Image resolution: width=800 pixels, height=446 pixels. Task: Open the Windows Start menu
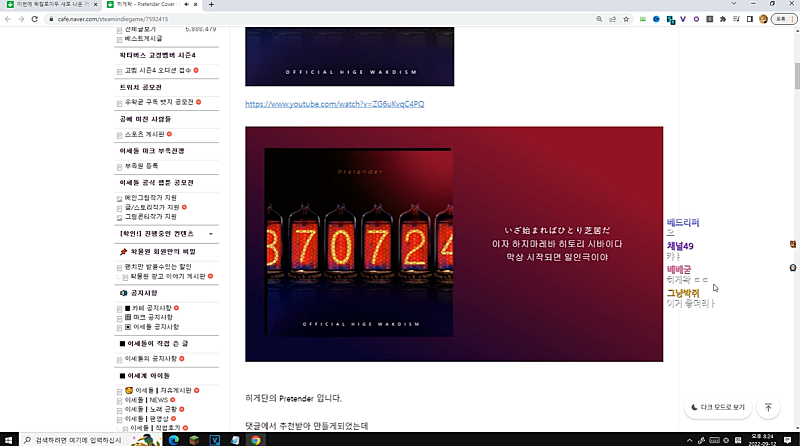[8, 440]
